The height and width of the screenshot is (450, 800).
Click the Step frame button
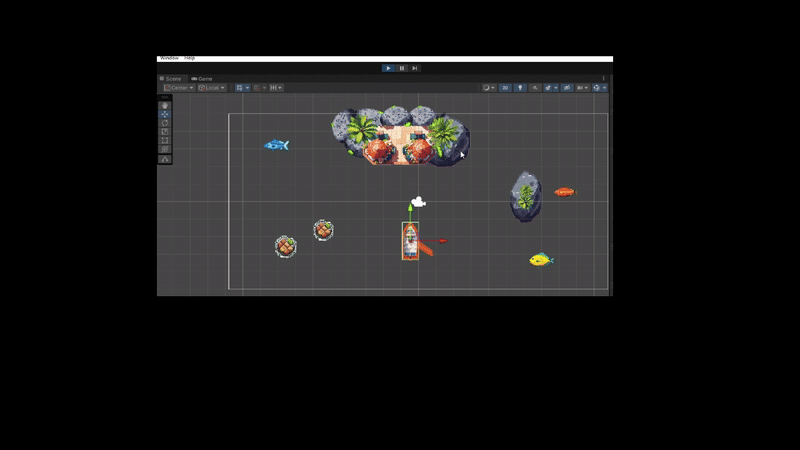tap(414, 68)
